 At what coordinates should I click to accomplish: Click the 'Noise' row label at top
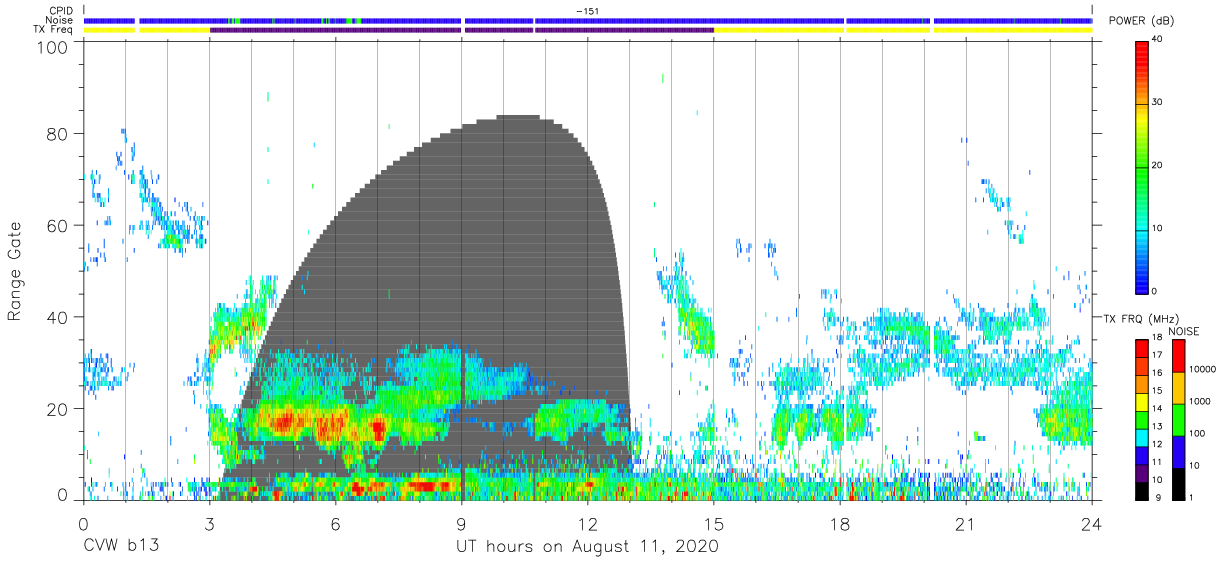(x=61, y=20)
